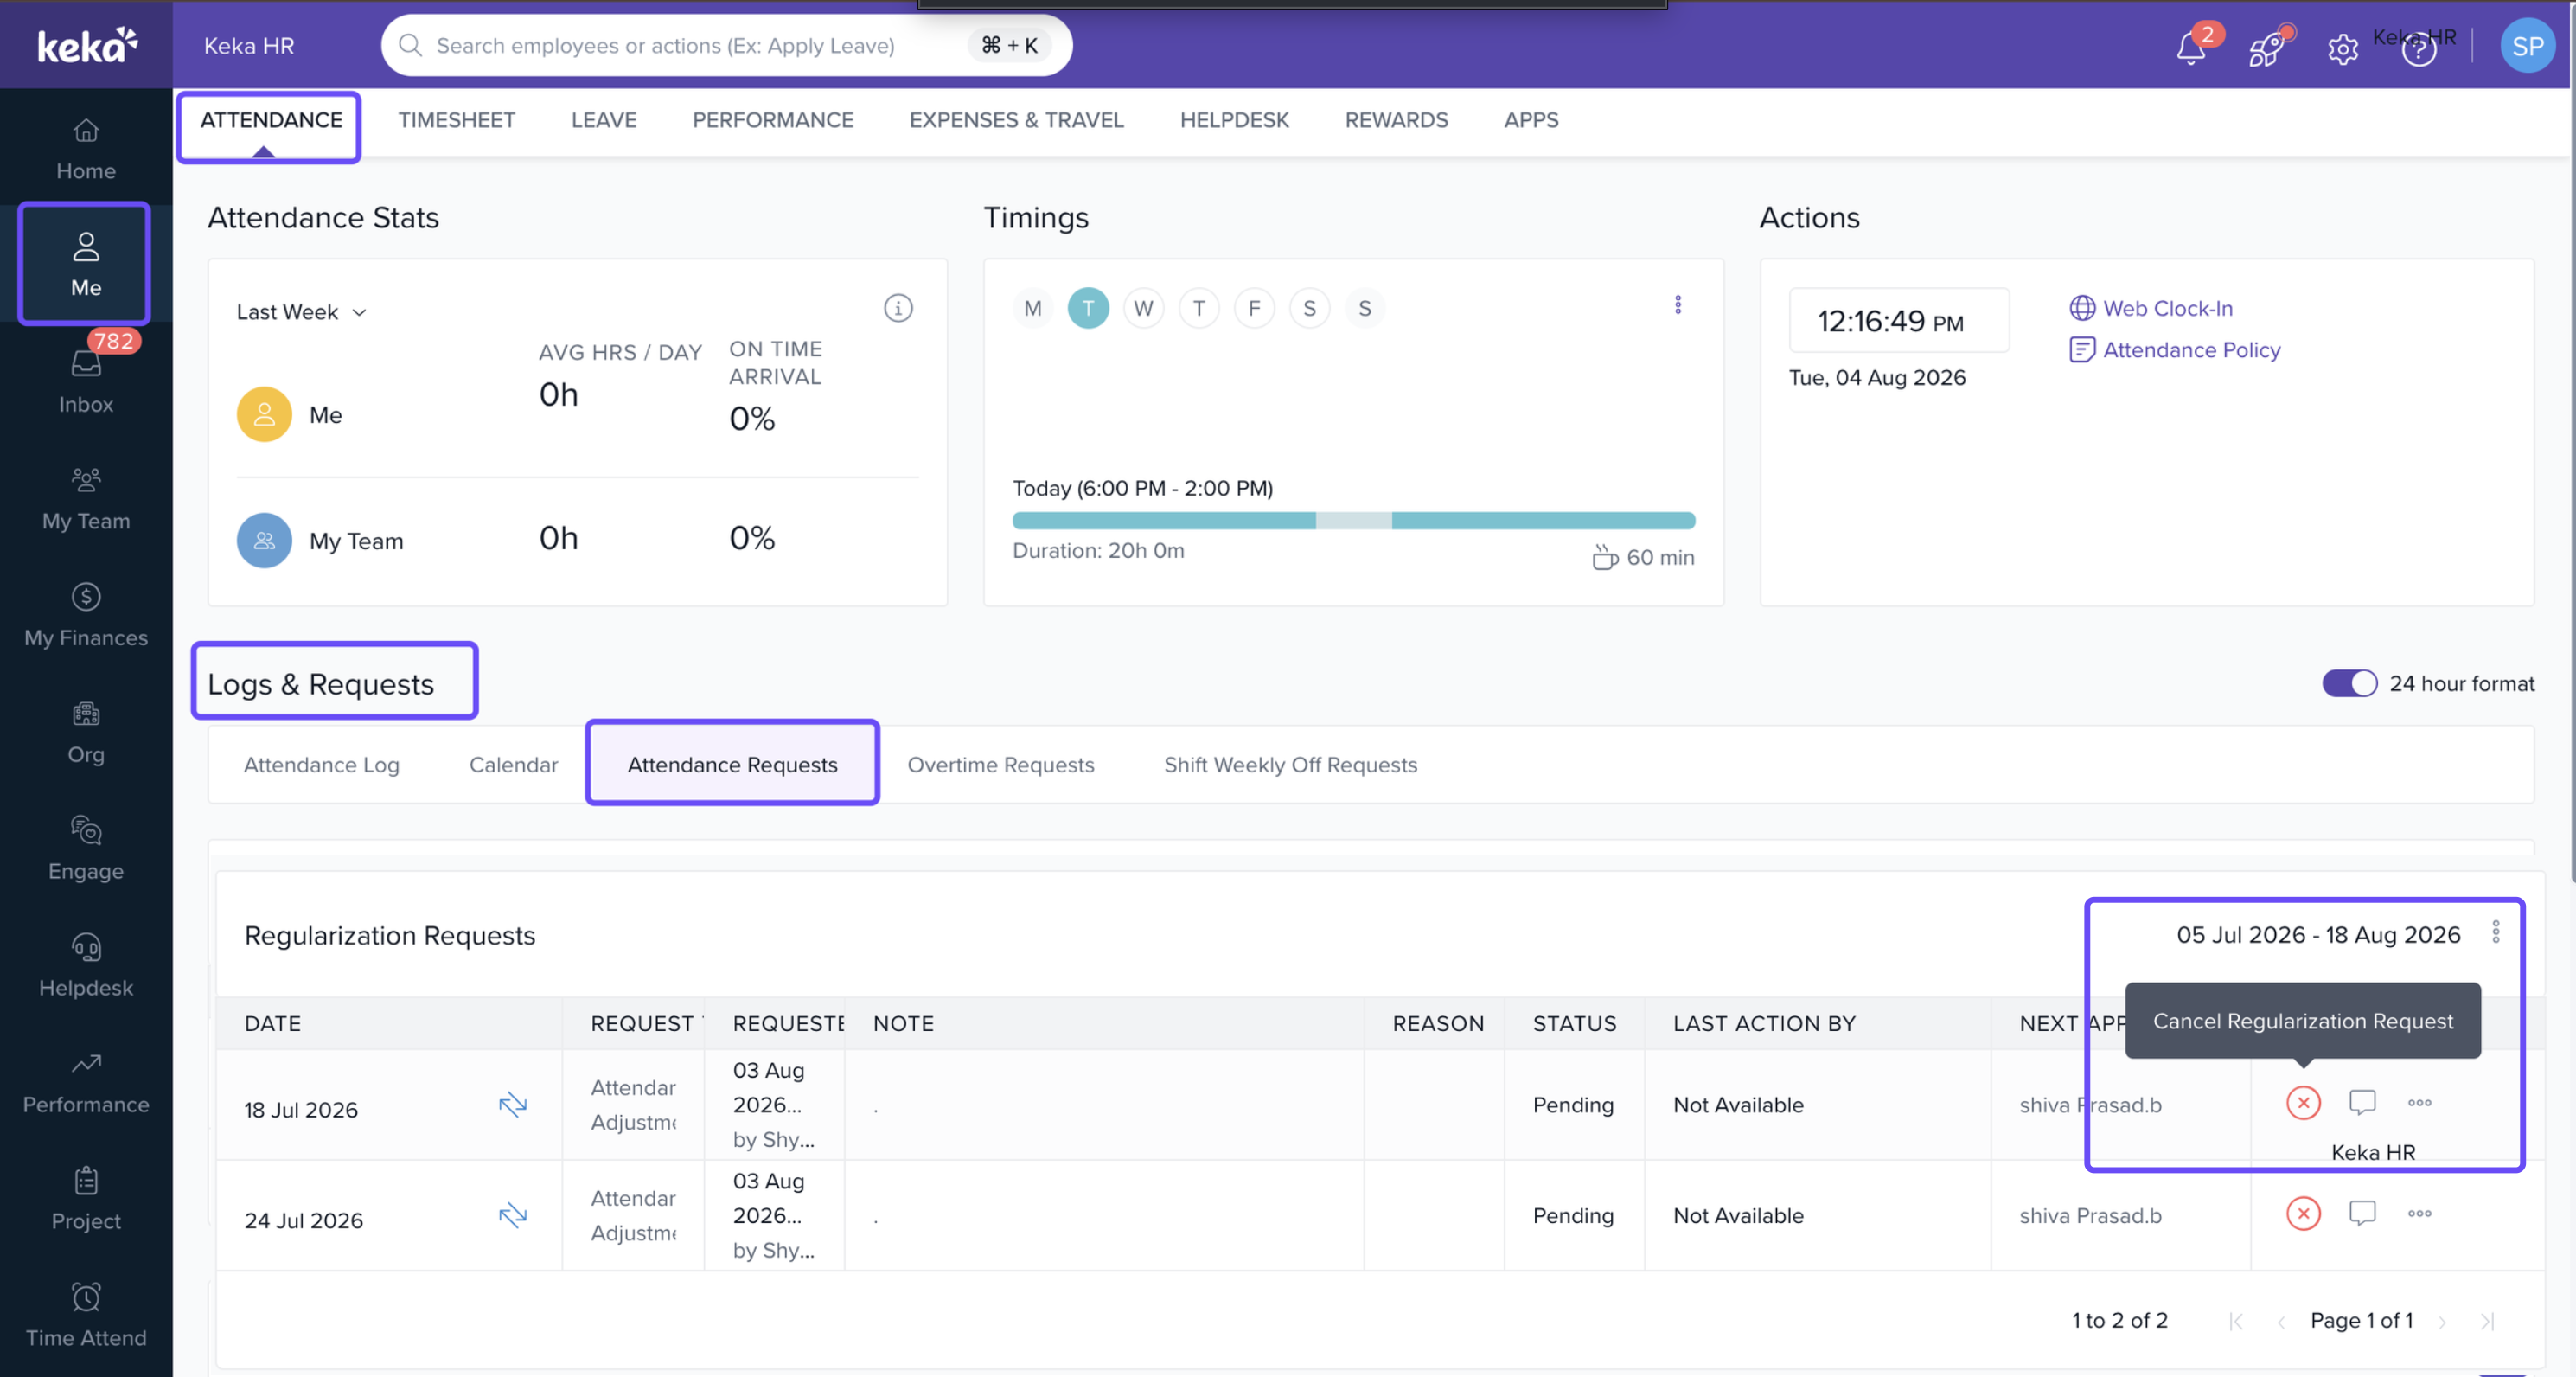Viewport: 2576px width, 1377px height.
Task: Select Attendance Requests sub-tab
Action: [x=732, y=764]
